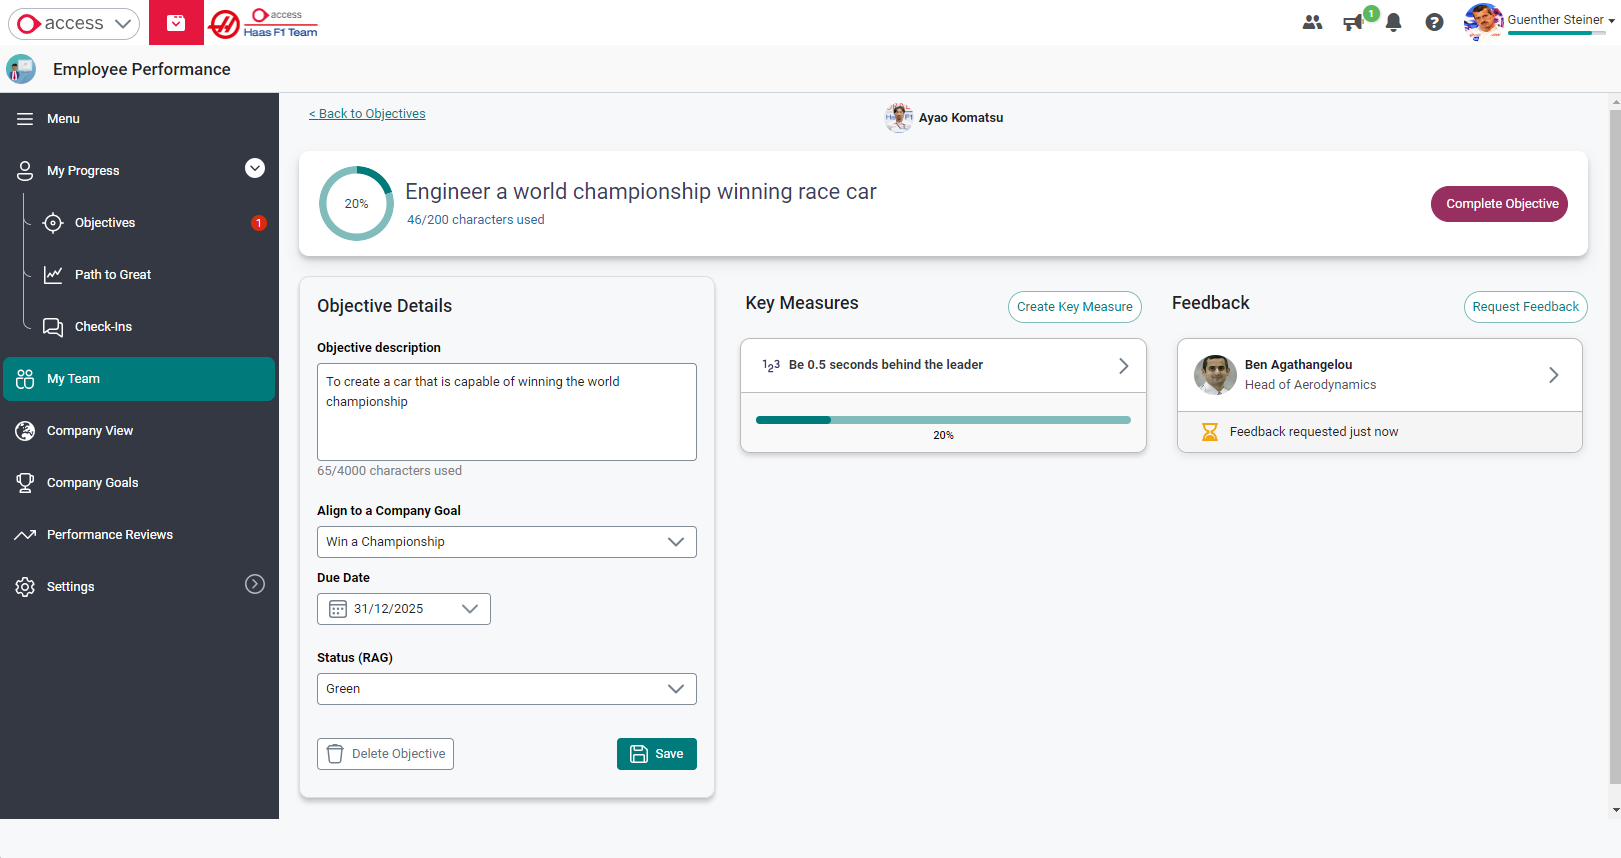Open Performance Reviews from sidebar
The height and width of the screenshot is (858, 1621).
click(109, 535)
